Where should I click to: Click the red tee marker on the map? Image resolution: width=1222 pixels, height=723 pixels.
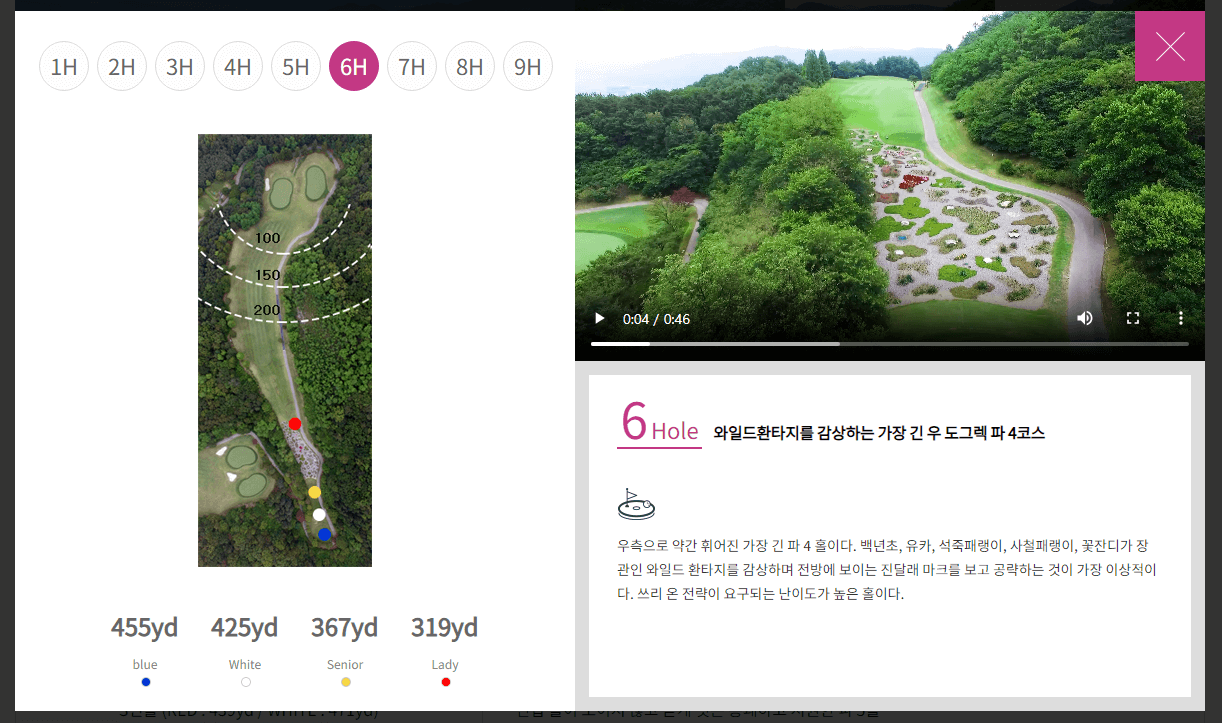tap(295, 424)
